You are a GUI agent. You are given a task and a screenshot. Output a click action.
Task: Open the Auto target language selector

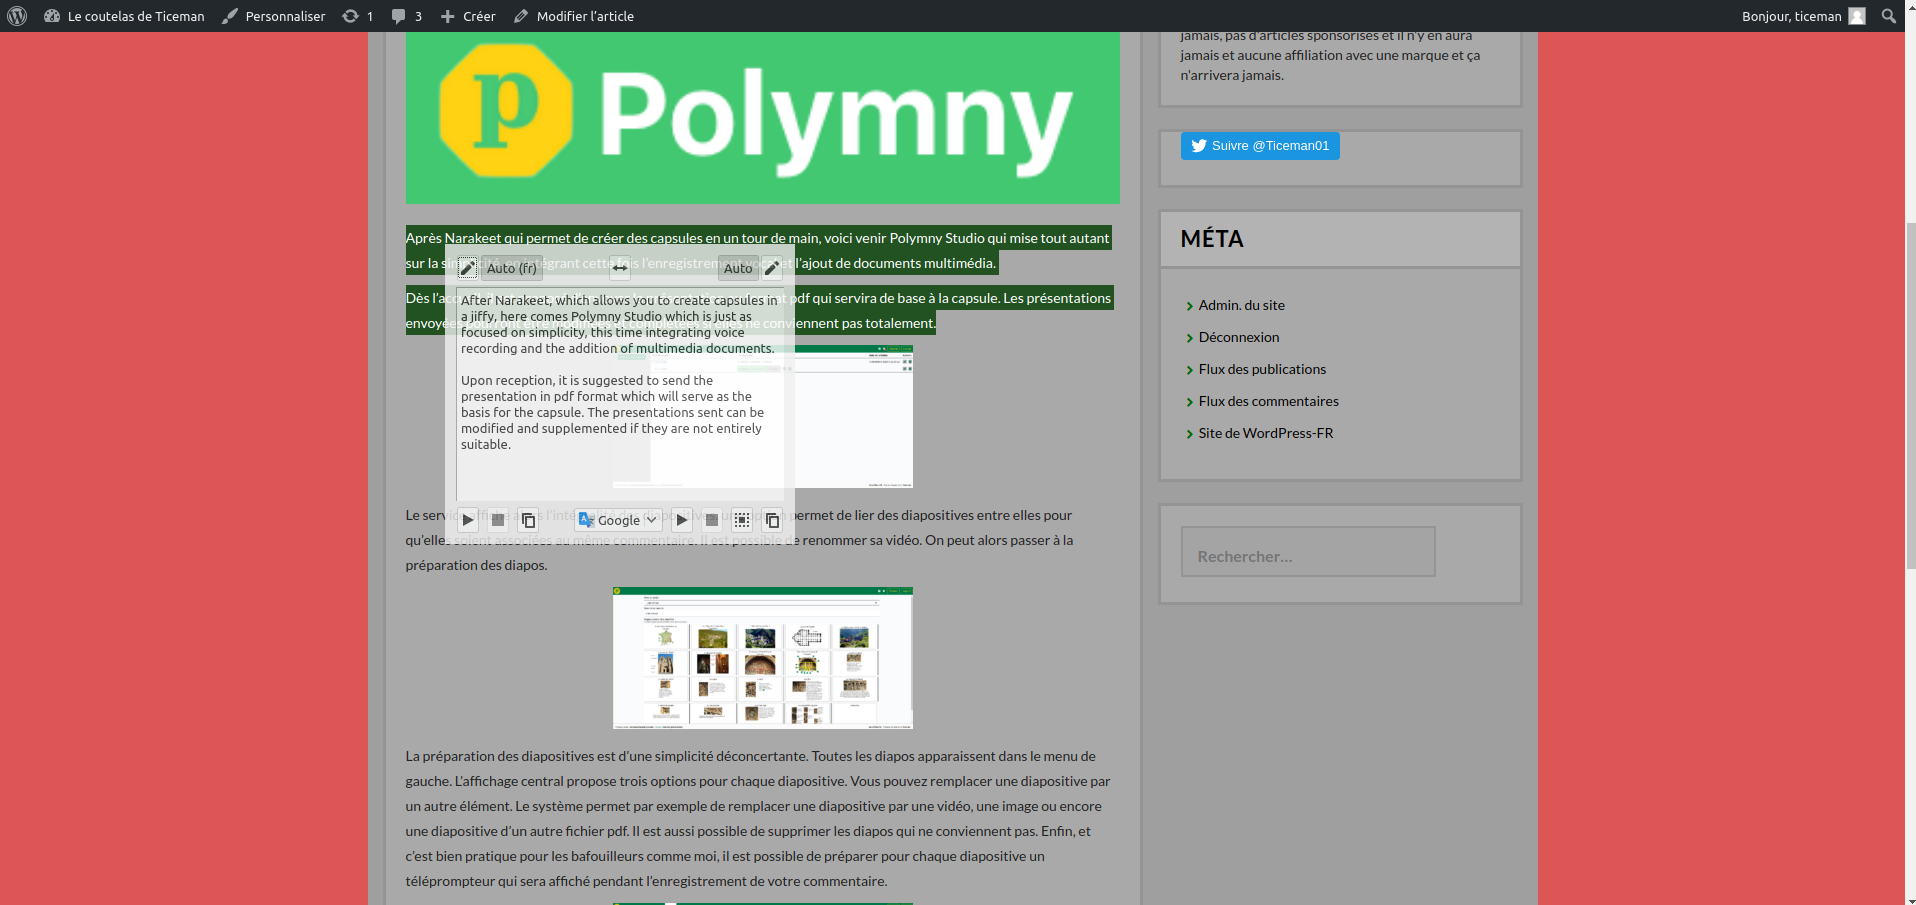738,268
